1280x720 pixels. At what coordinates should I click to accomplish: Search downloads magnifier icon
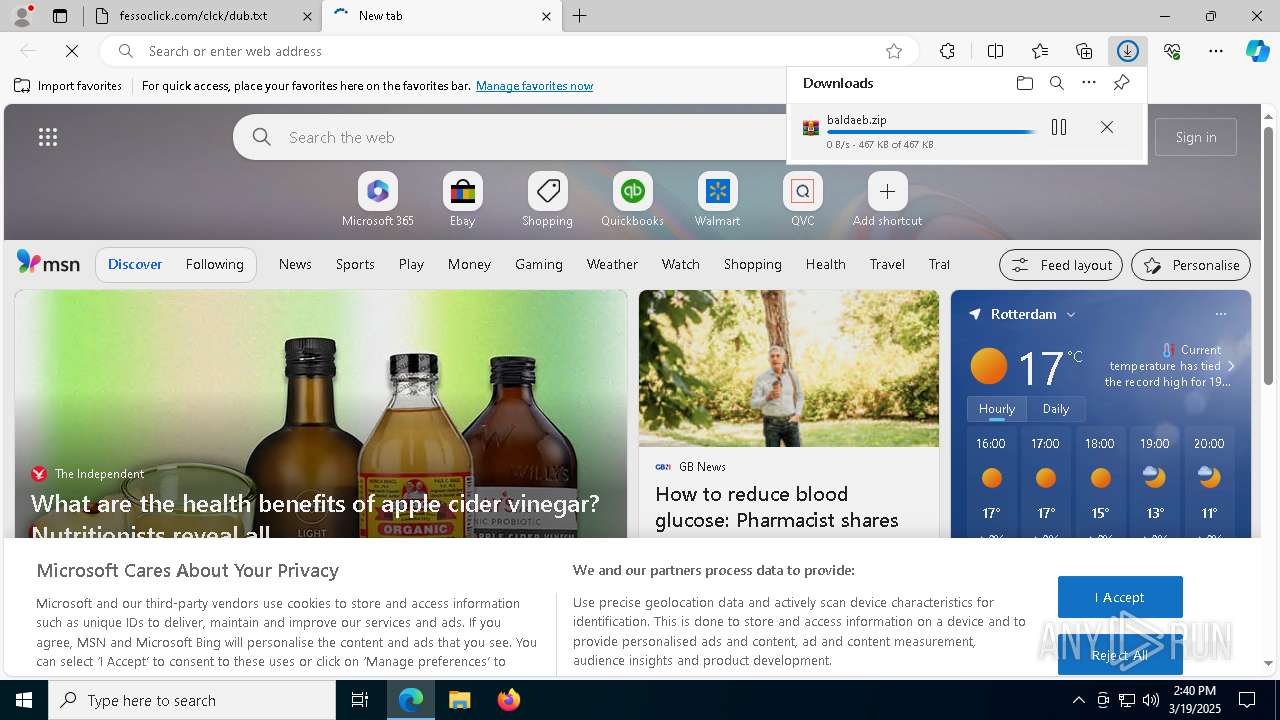[x=1057, y=83]
